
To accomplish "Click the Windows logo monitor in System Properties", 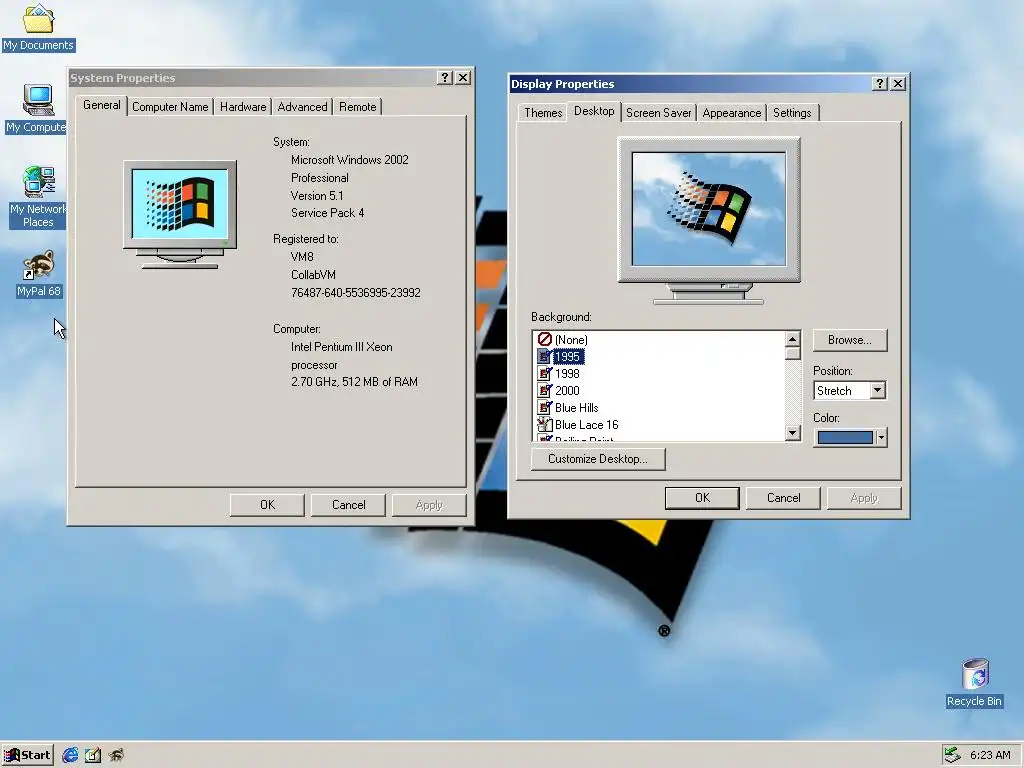I will (x=180, y=215).
